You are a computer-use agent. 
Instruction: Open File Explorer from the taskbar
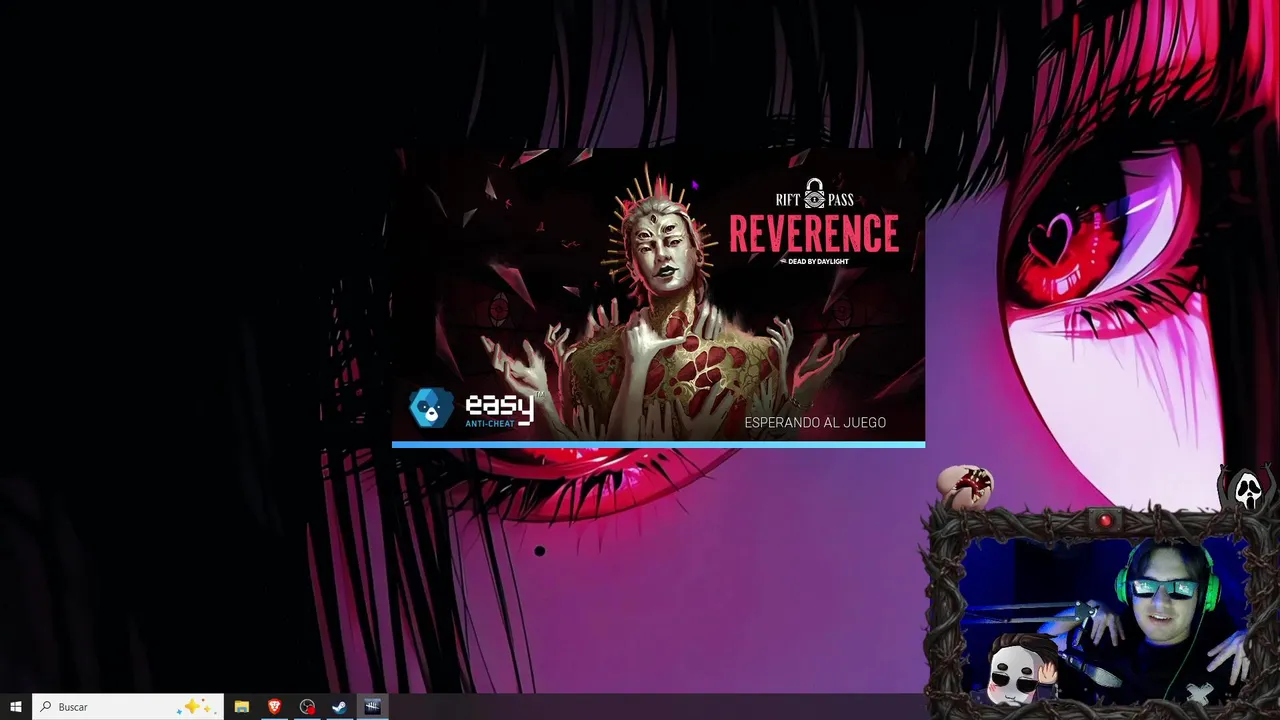pos(241,707)
